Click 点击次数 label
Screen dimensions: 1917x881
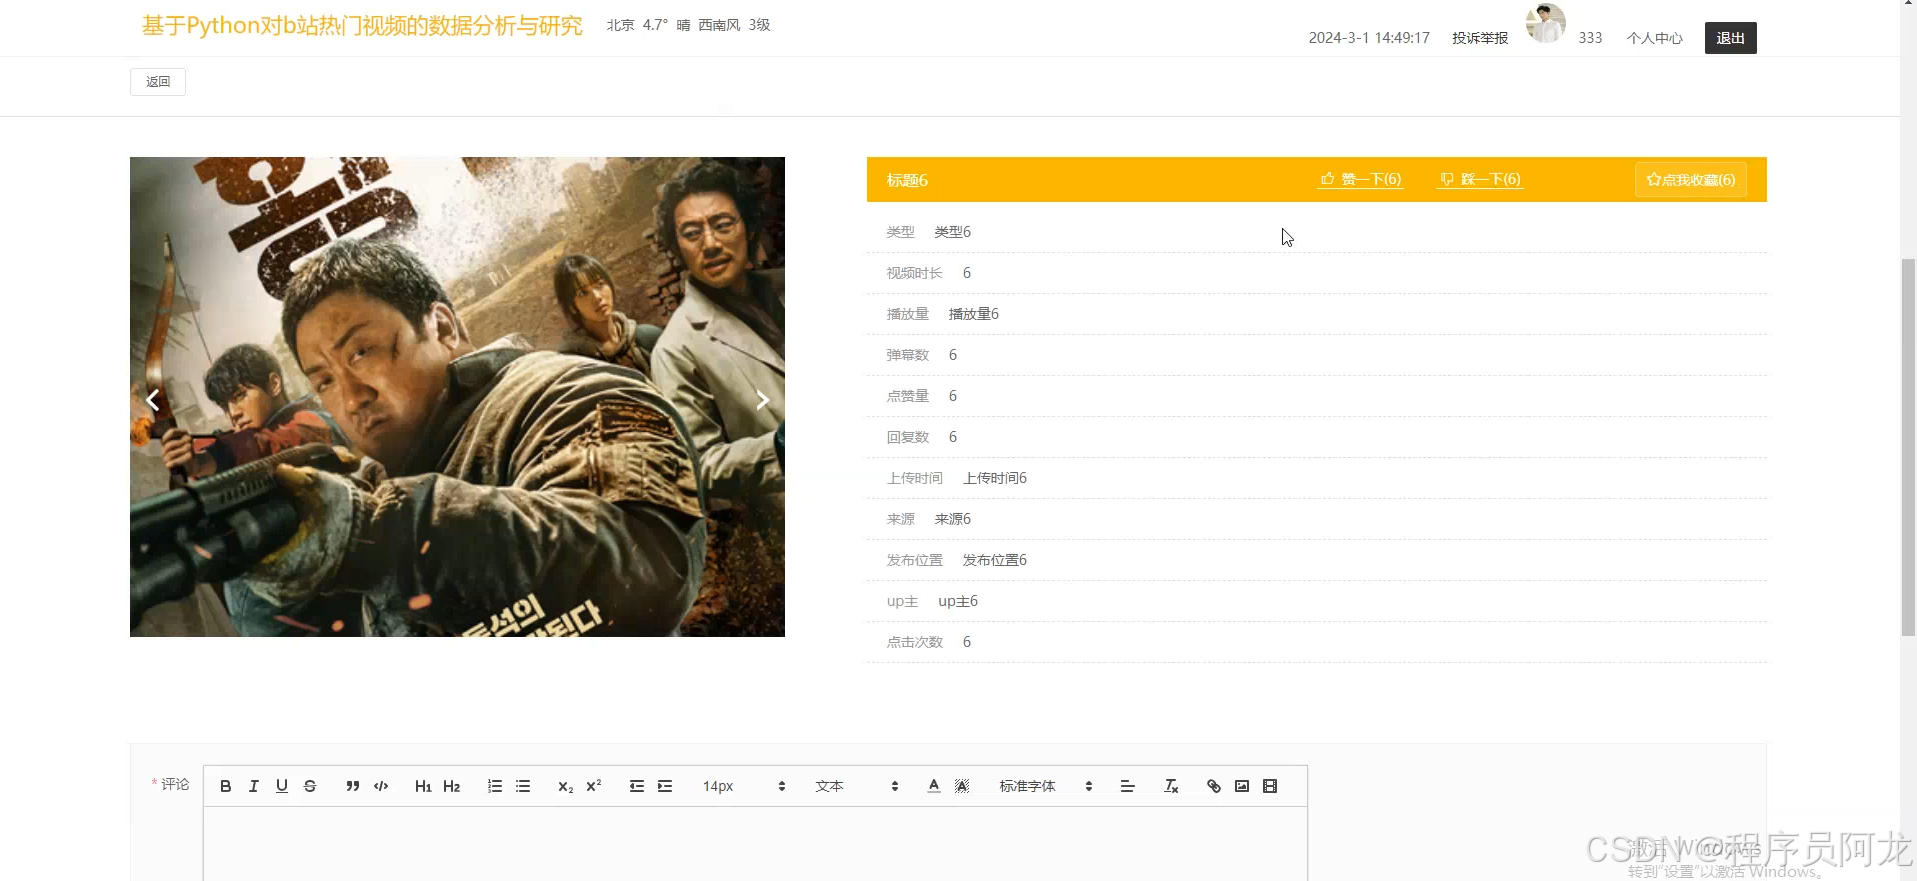coord(915,642)
